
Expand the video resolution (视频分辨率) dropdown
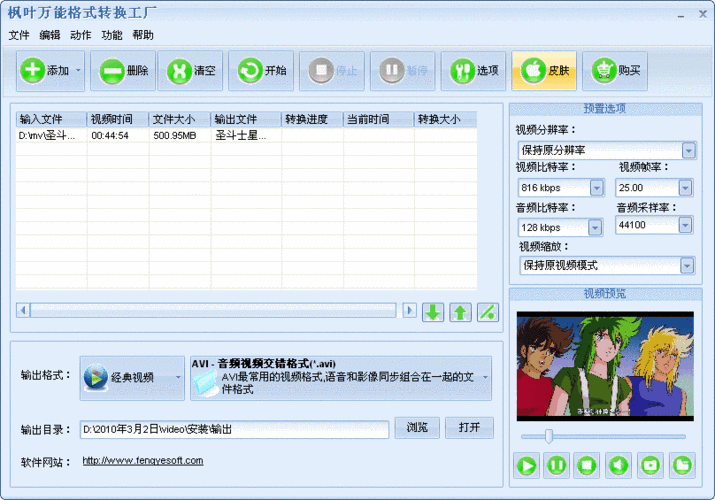[688, 150]
